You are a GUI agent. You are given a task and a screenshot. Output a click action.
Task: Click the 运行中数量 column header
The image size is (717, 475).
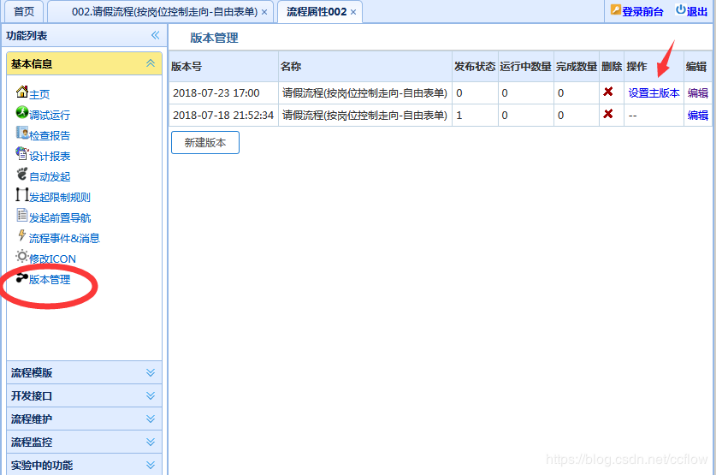point(526,66)
